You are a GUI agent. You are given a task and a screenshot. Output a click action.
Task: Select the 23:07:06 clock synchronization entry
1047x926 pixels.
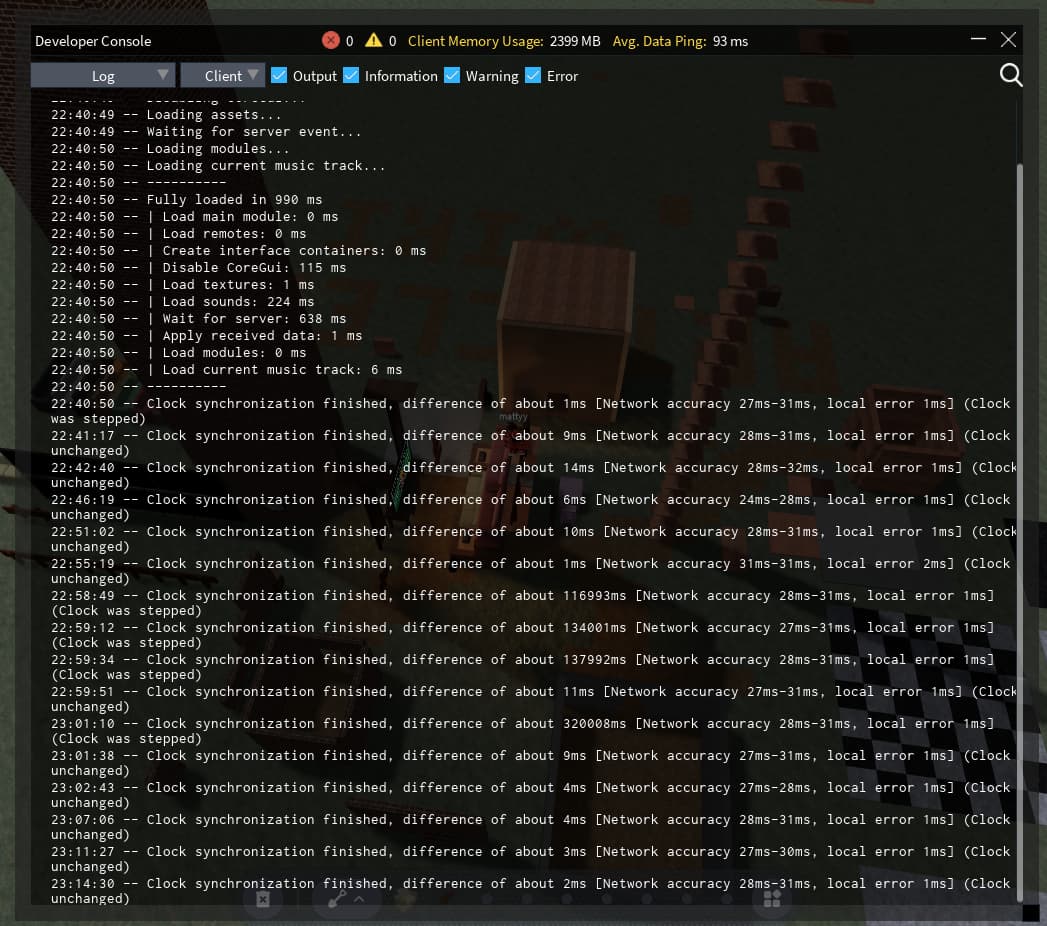(x=531, y=827)
